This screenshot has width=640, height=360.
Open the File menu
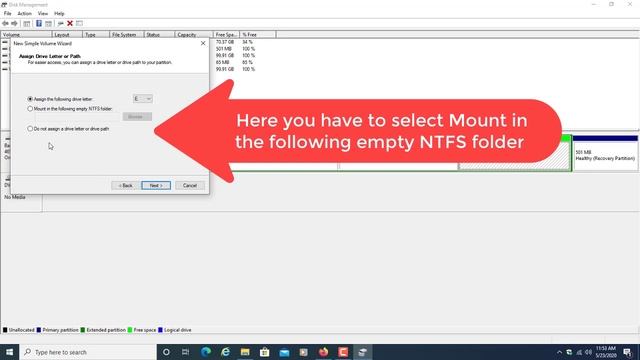pos(8,13)
